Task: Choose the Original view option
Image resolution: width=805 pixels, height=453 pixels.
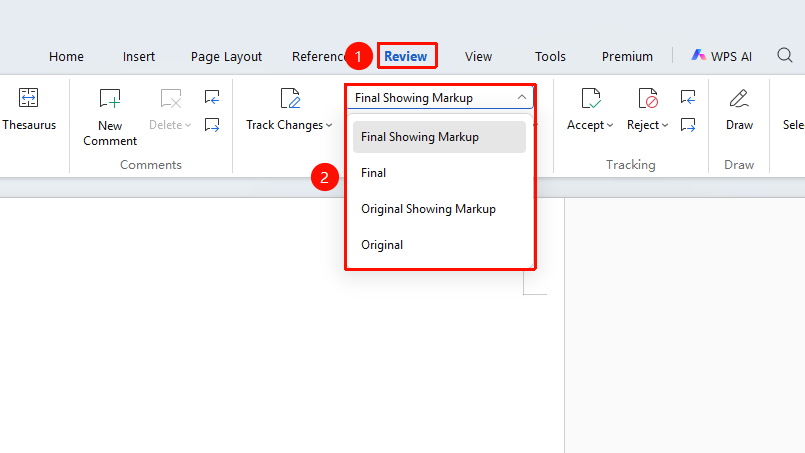Action: pos(439,245)
